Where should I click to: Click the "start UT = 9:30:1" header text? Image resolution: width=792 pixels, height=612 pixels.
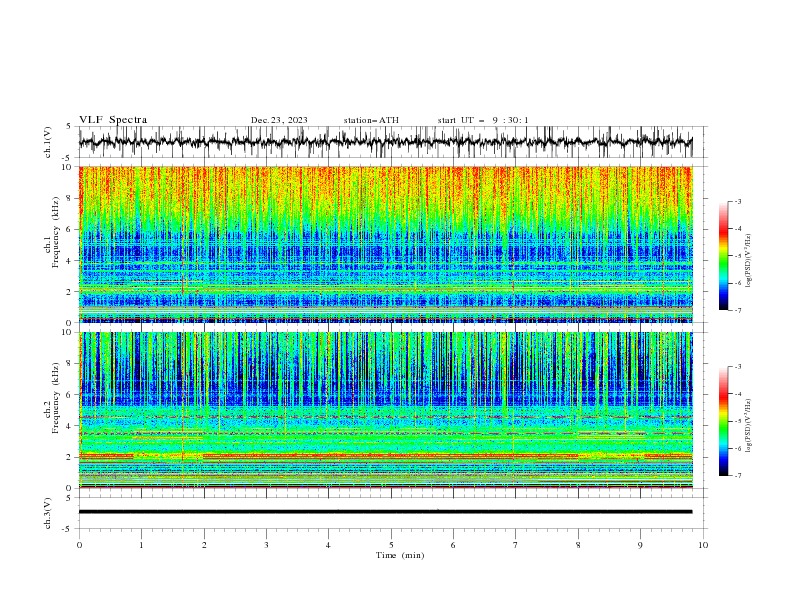483,120
